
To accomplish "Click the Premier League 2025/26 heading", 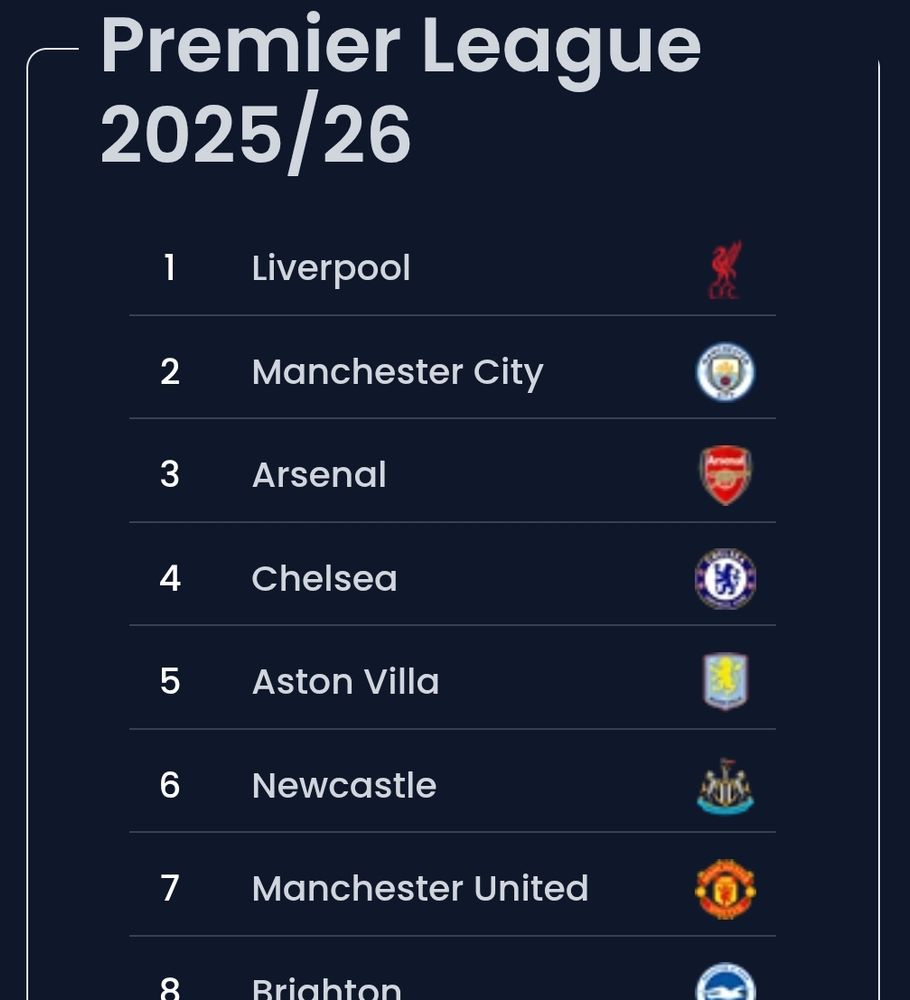I will point(400,90).
